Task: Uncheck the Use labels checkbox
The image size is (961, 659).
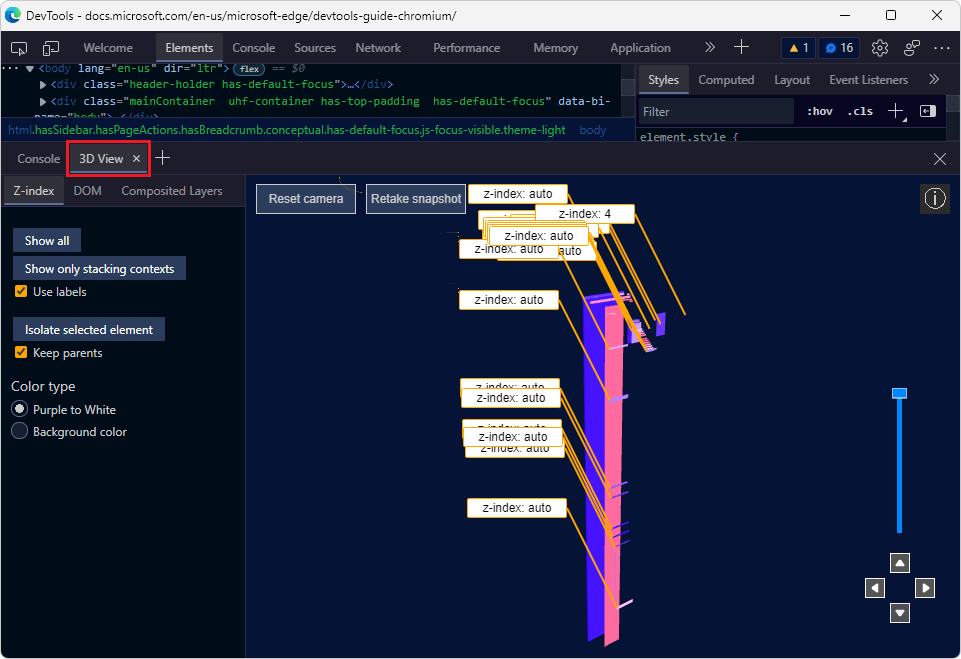Action: (20, 291)
